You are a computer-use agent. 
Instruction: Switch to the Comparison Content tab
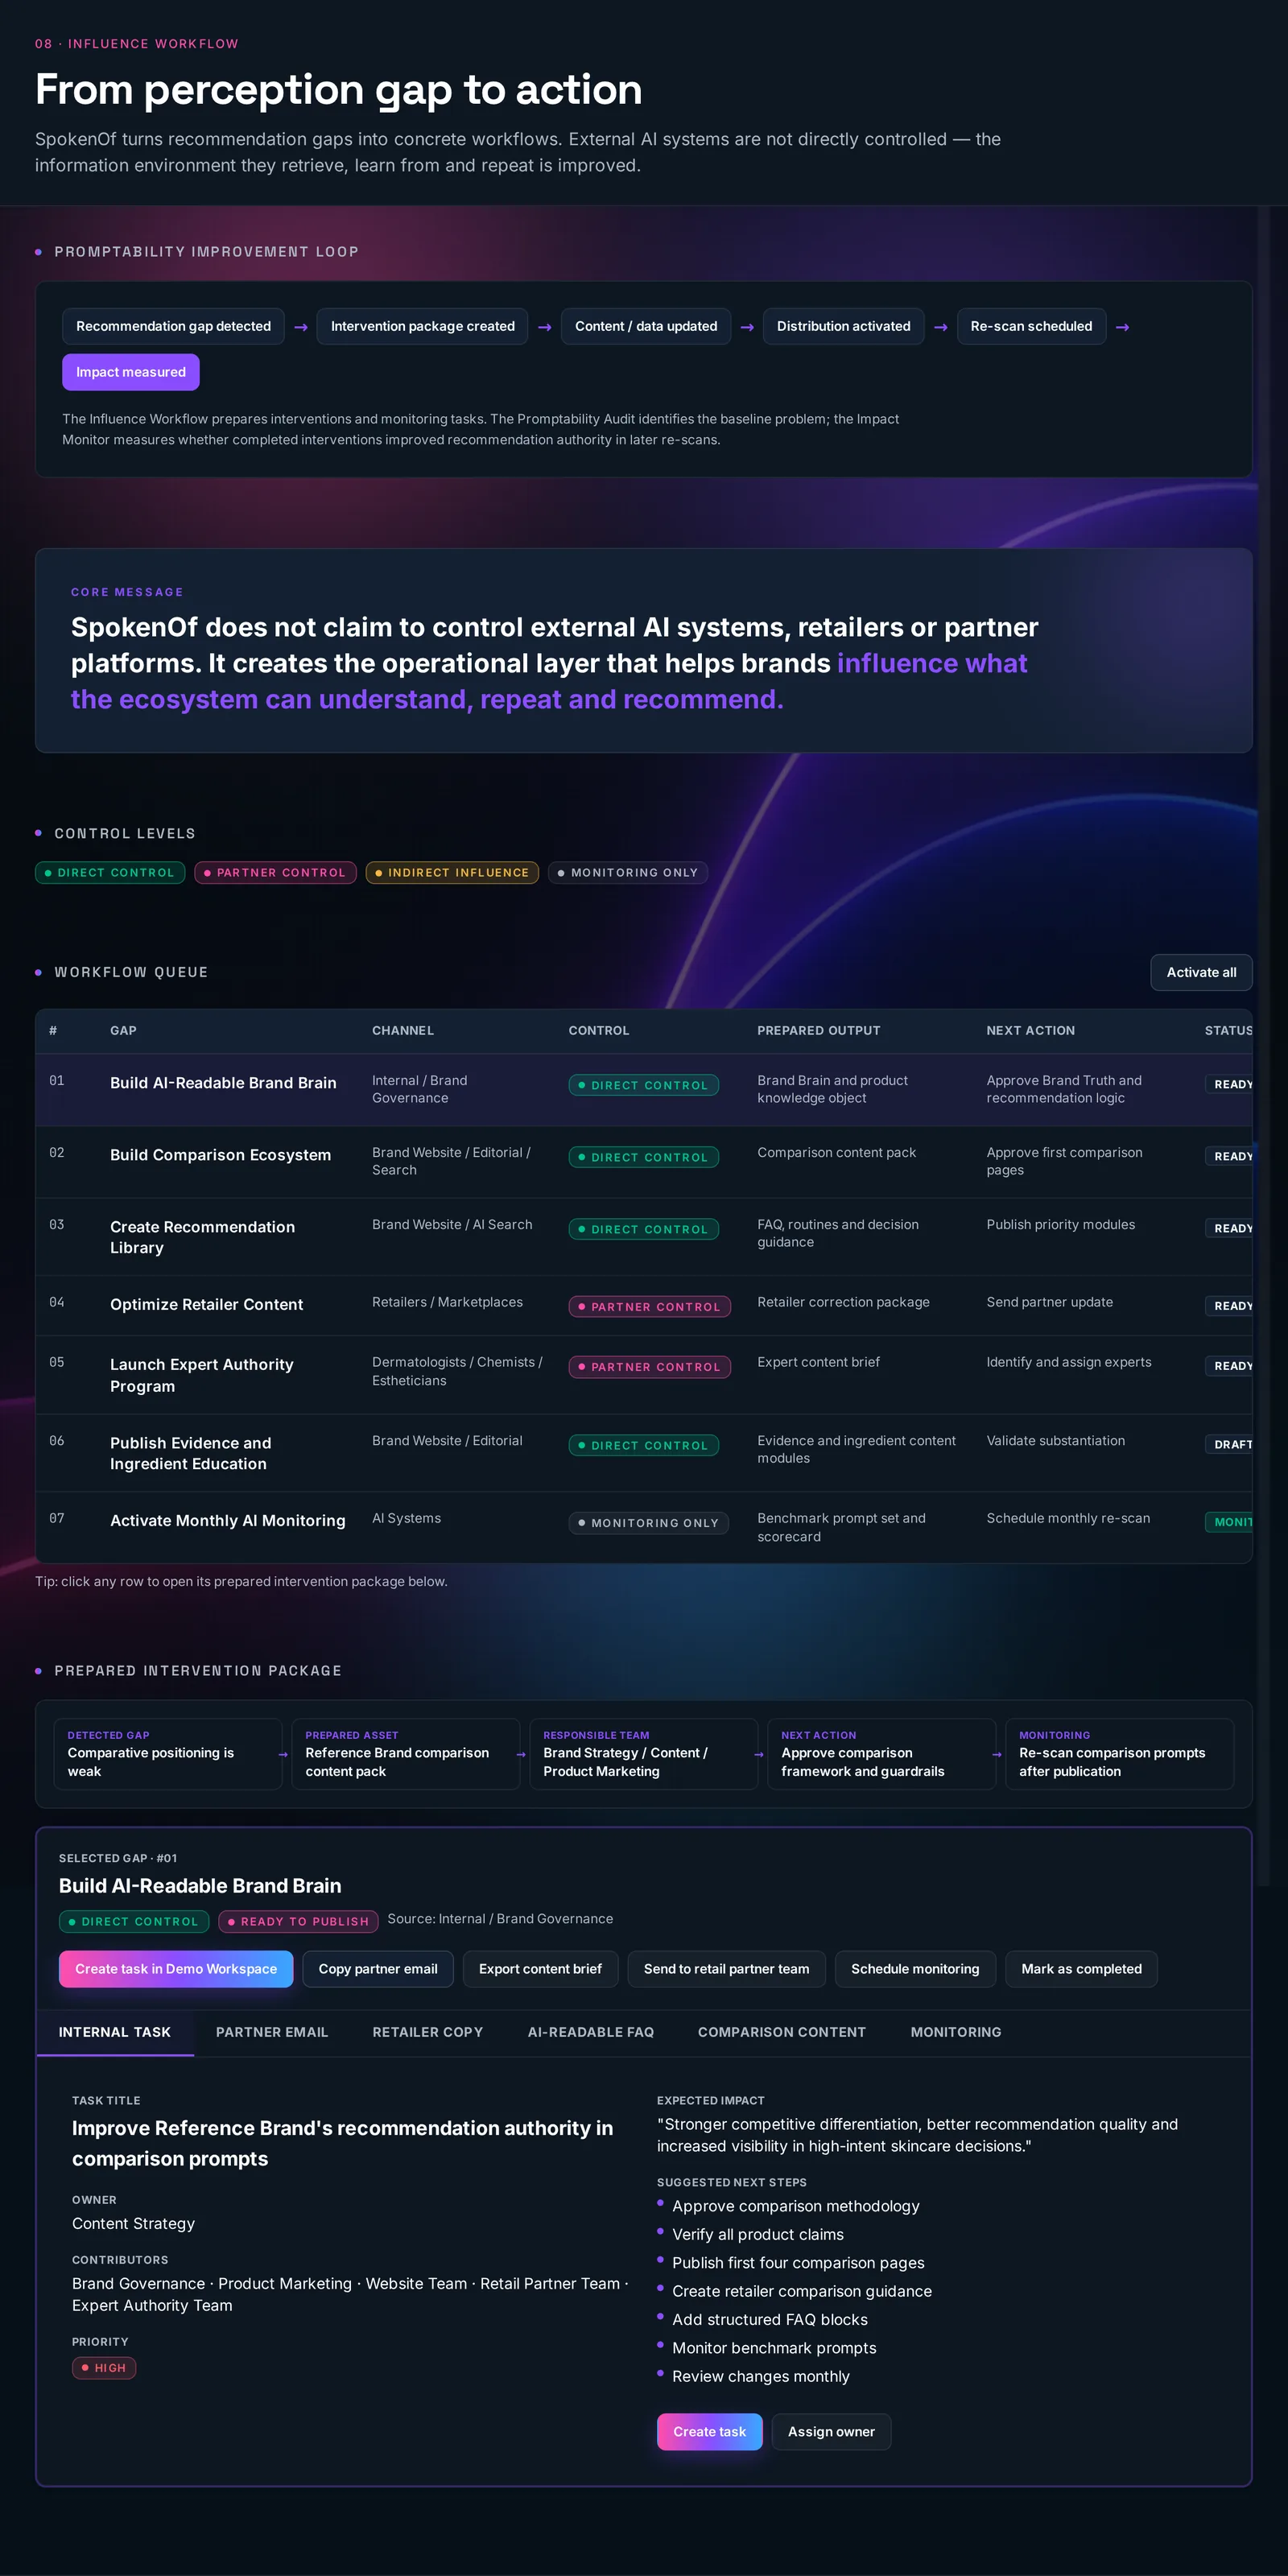[782, 2032]
